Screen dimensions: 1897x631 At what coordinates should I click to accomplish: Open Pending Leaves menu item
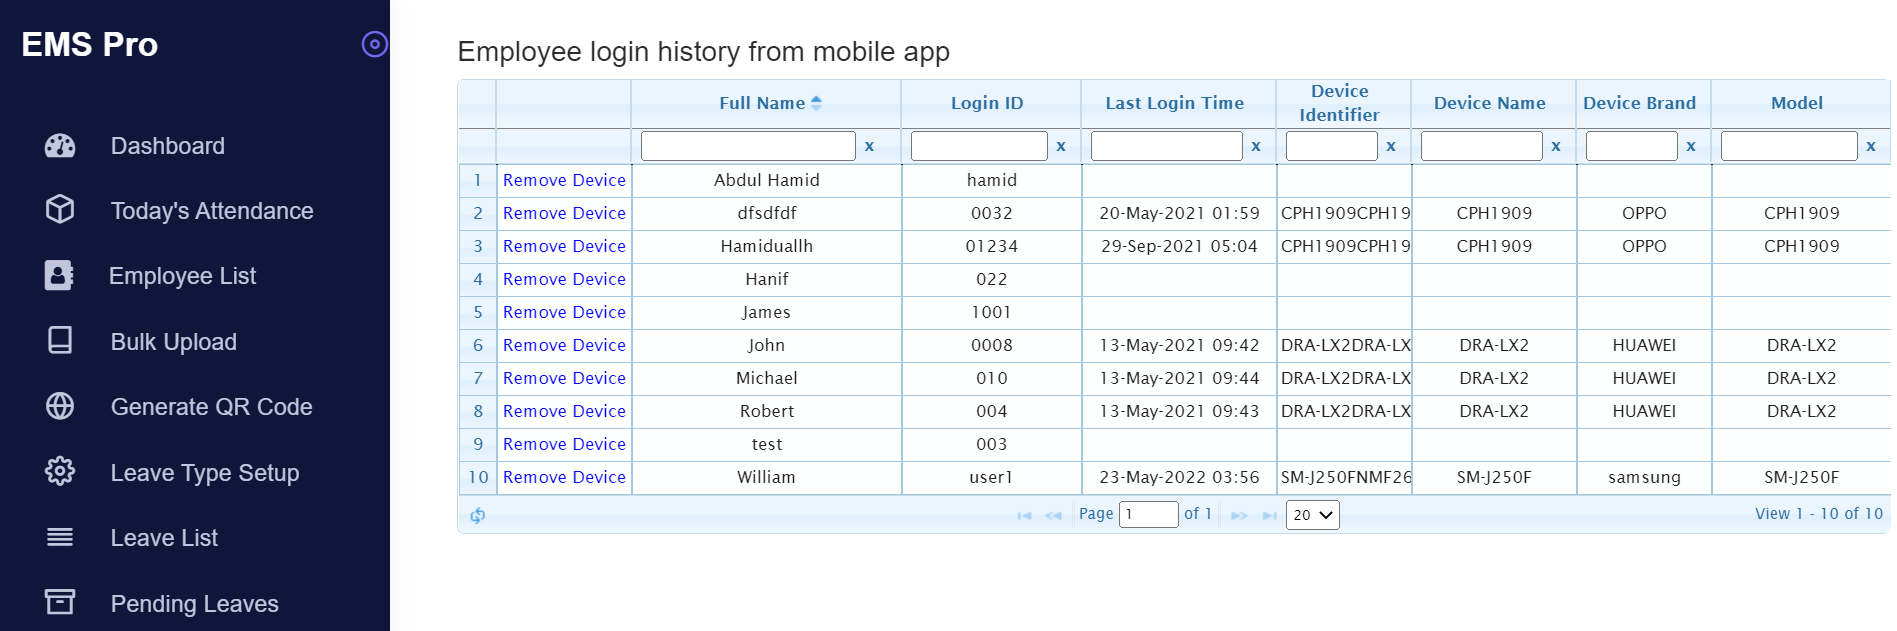click(x=195, y=604)
